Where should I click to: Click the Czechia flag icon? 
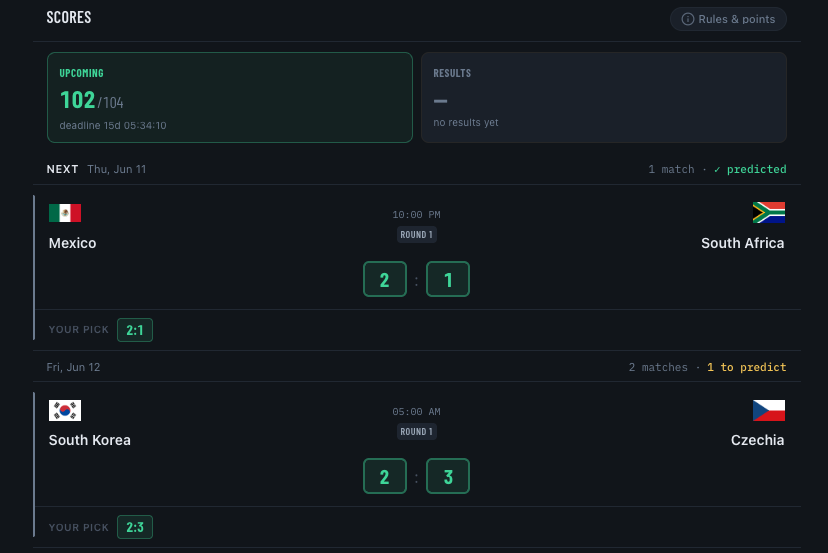pyautogui.click(x=768, y=410)
